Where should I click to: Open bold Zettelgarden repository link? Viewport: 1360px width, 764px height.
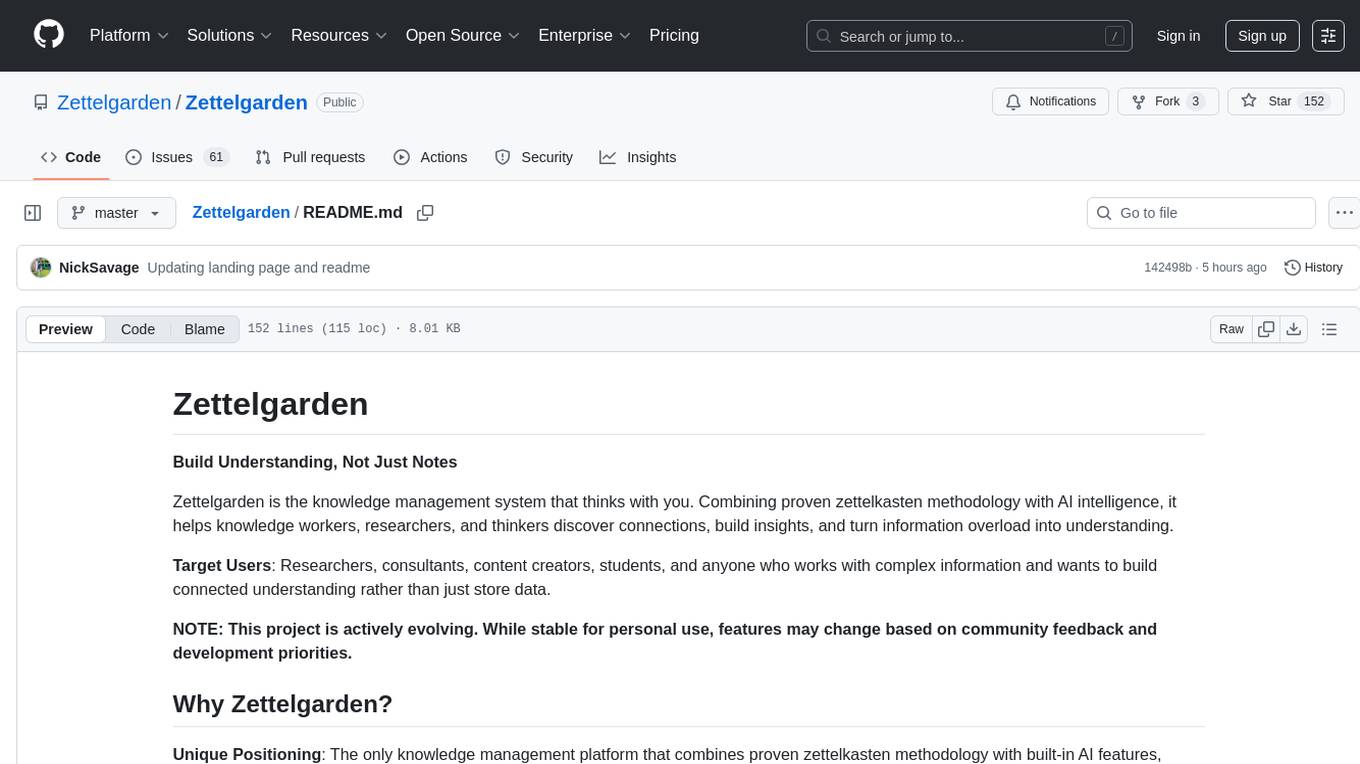click(x=246, y=102)
